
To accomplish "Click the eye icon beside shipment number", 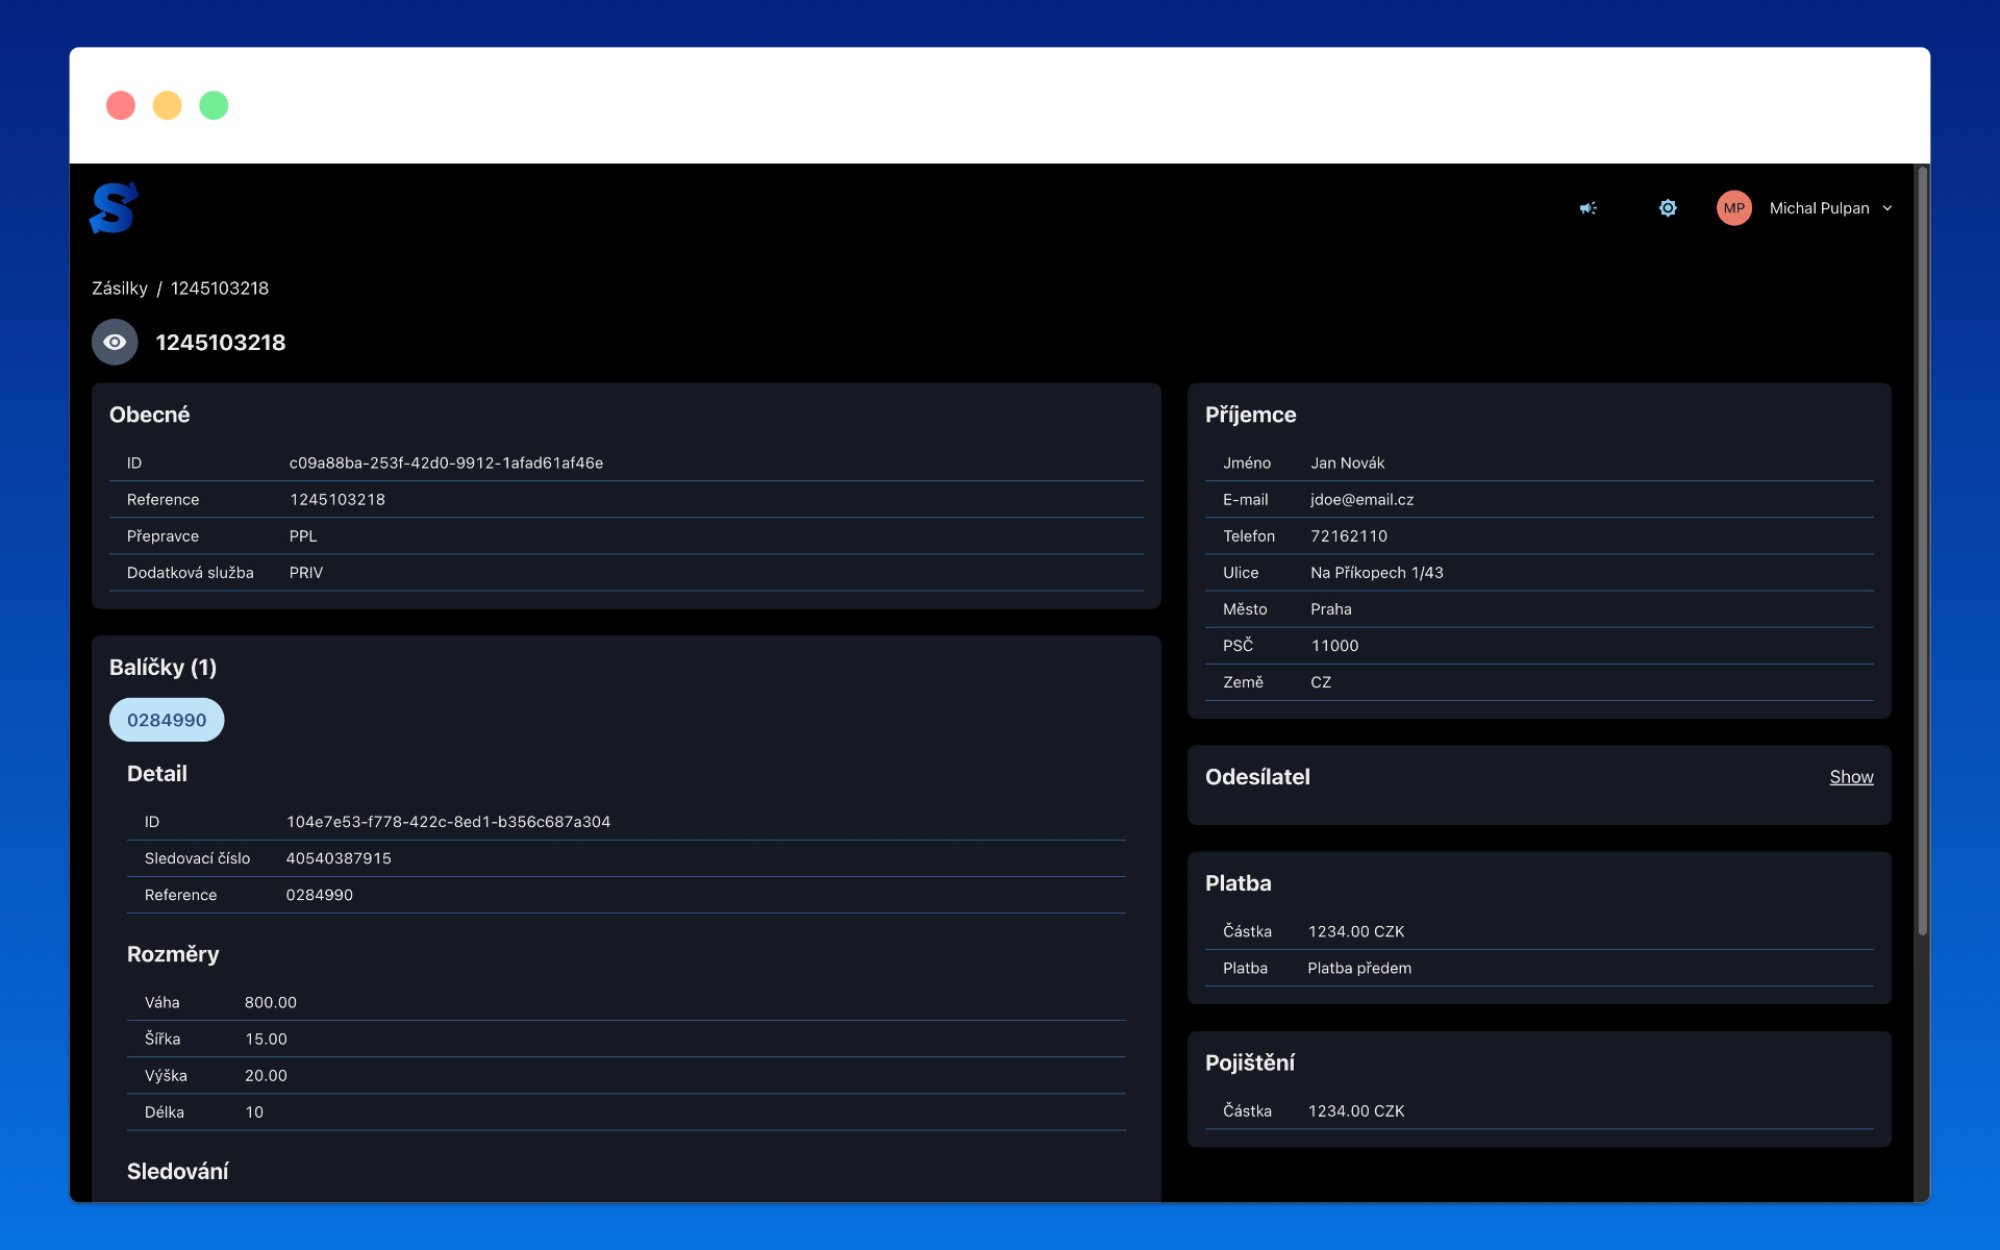I will (x=115, y=342).
